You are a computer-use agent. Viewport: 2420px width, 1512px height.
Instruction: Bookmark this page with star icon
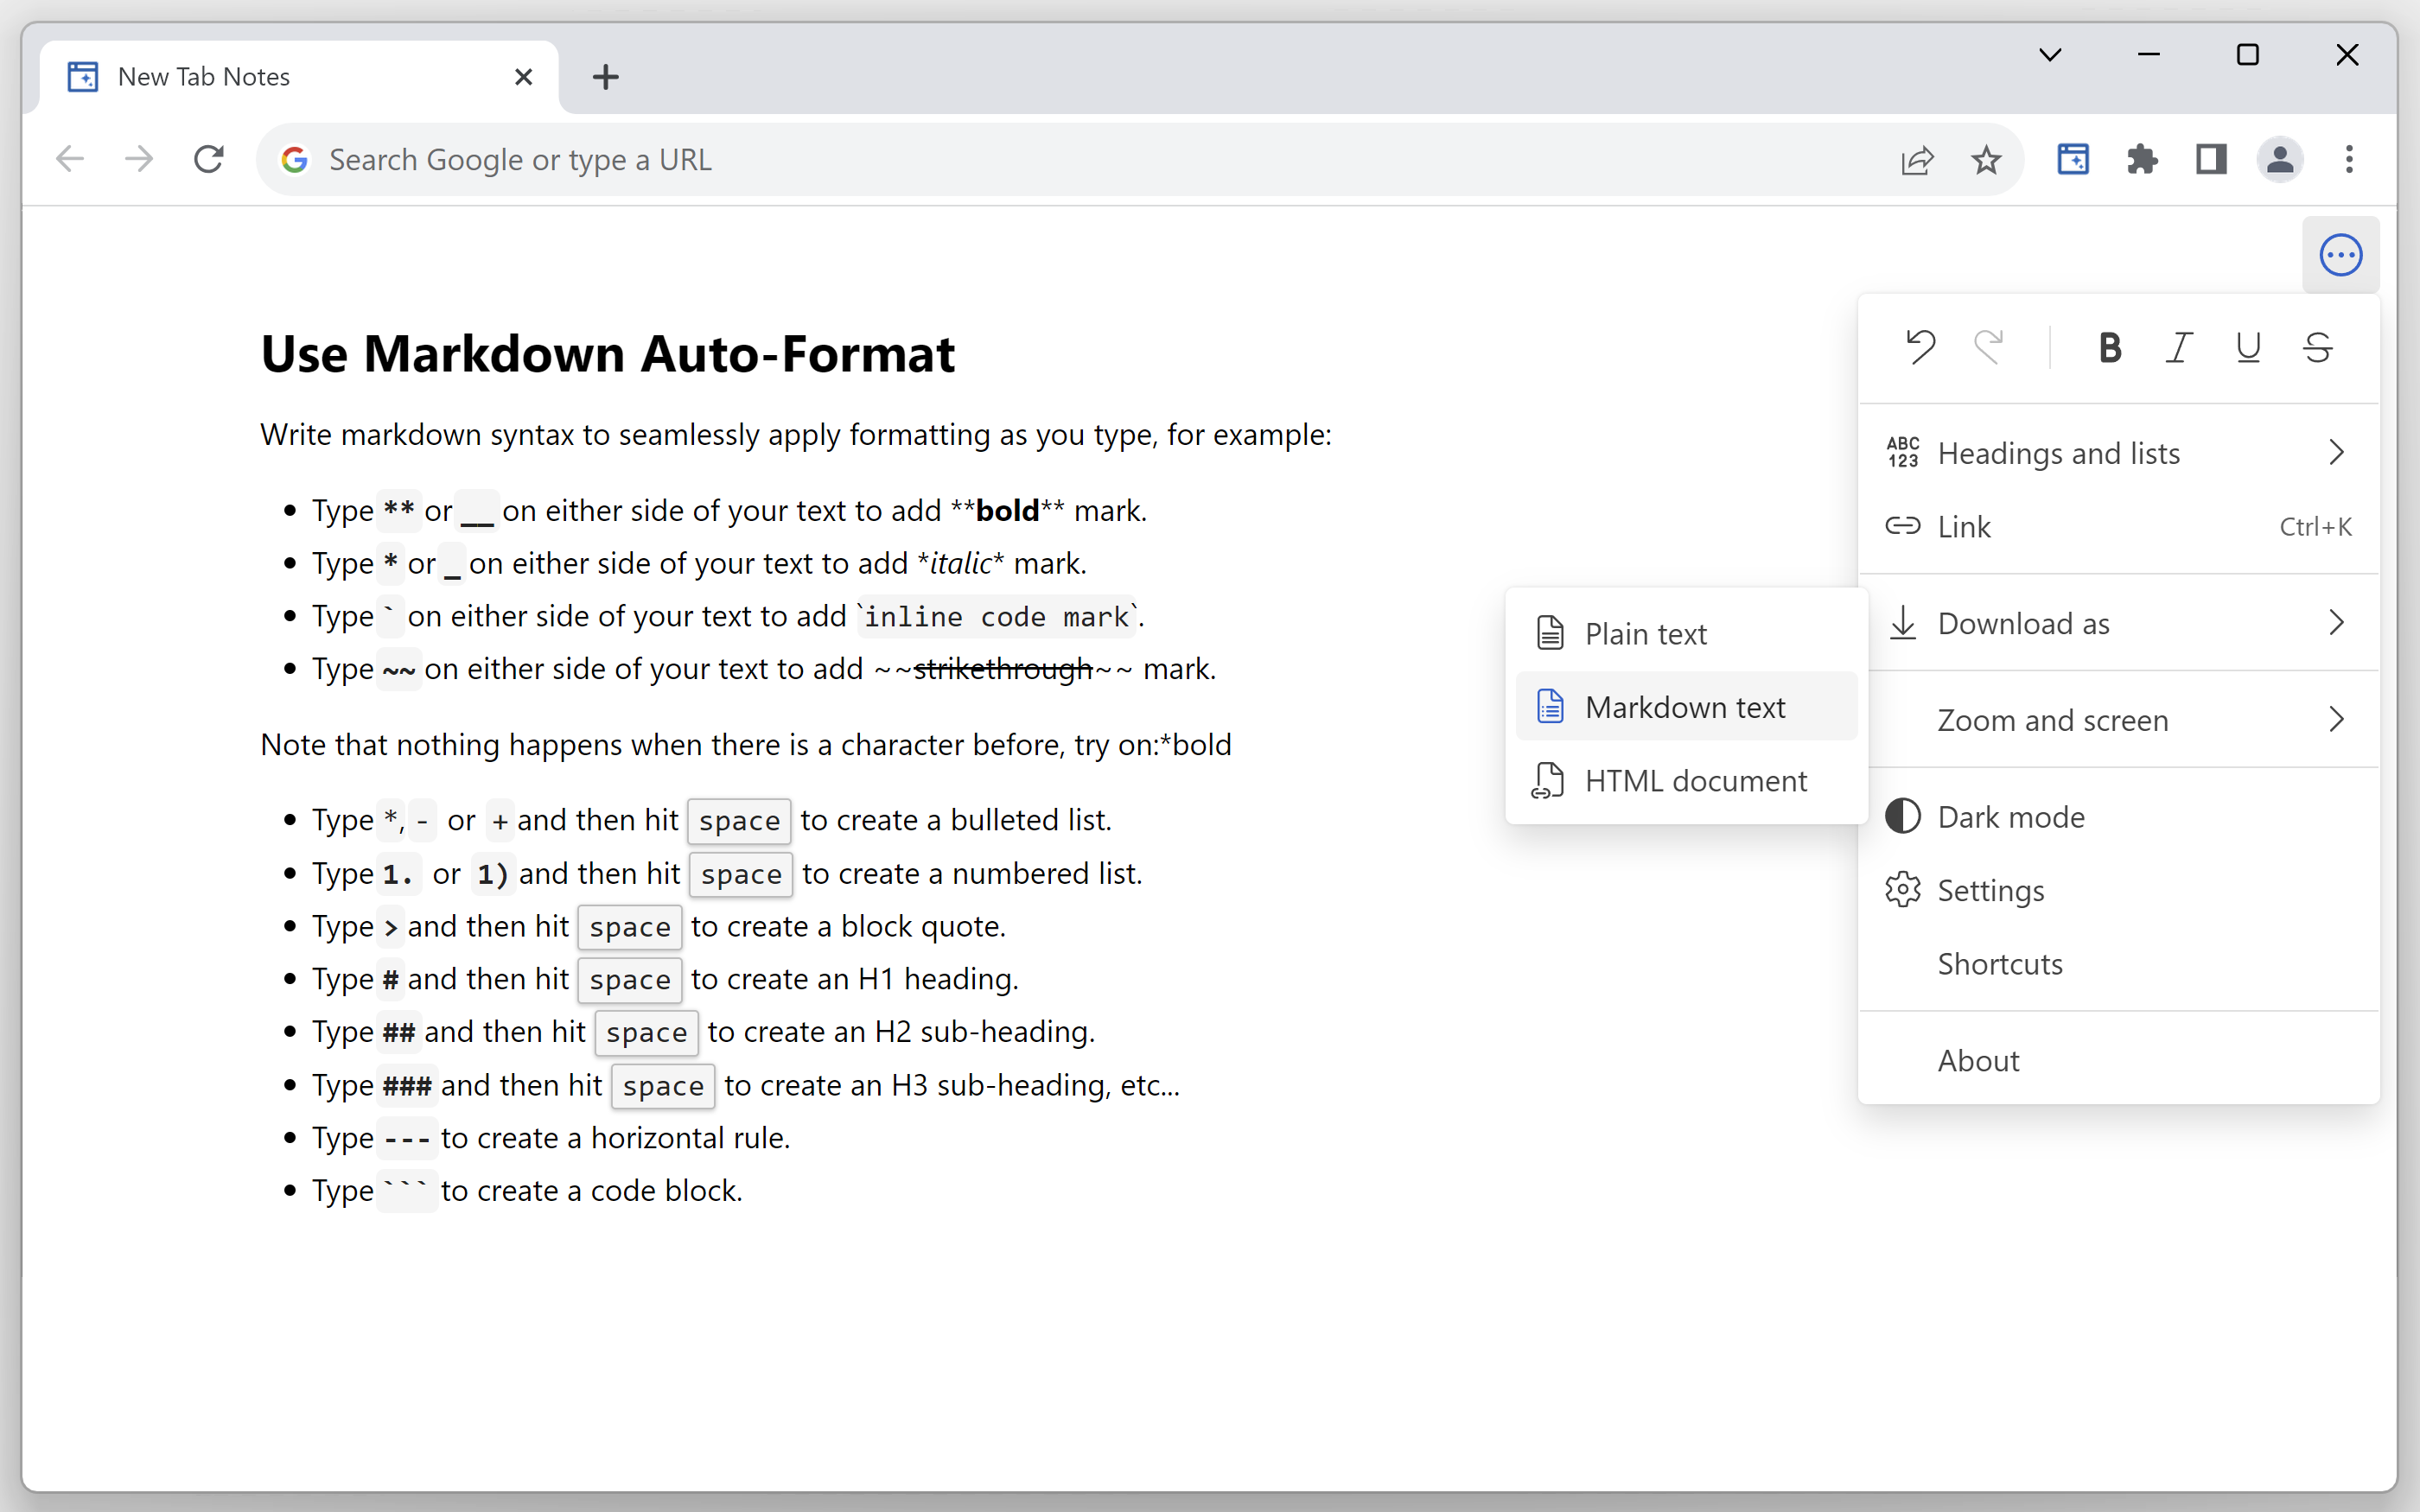point(1986,159)
